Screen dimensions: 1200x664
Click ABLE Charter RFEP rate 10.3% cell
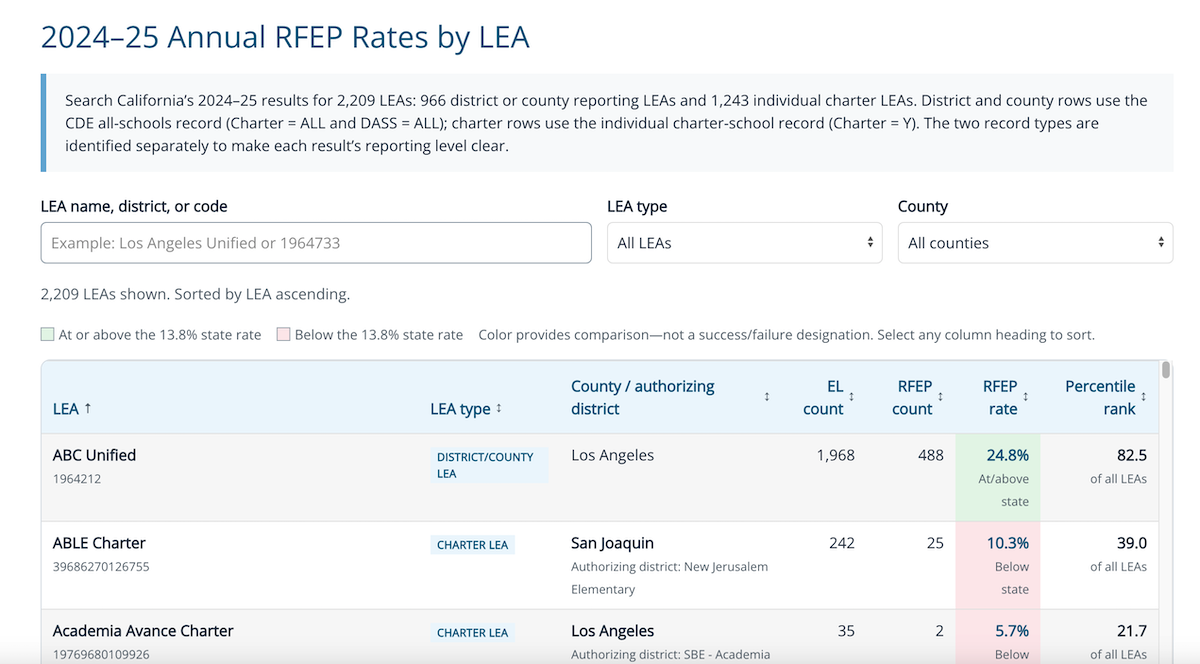coord(998,566)
